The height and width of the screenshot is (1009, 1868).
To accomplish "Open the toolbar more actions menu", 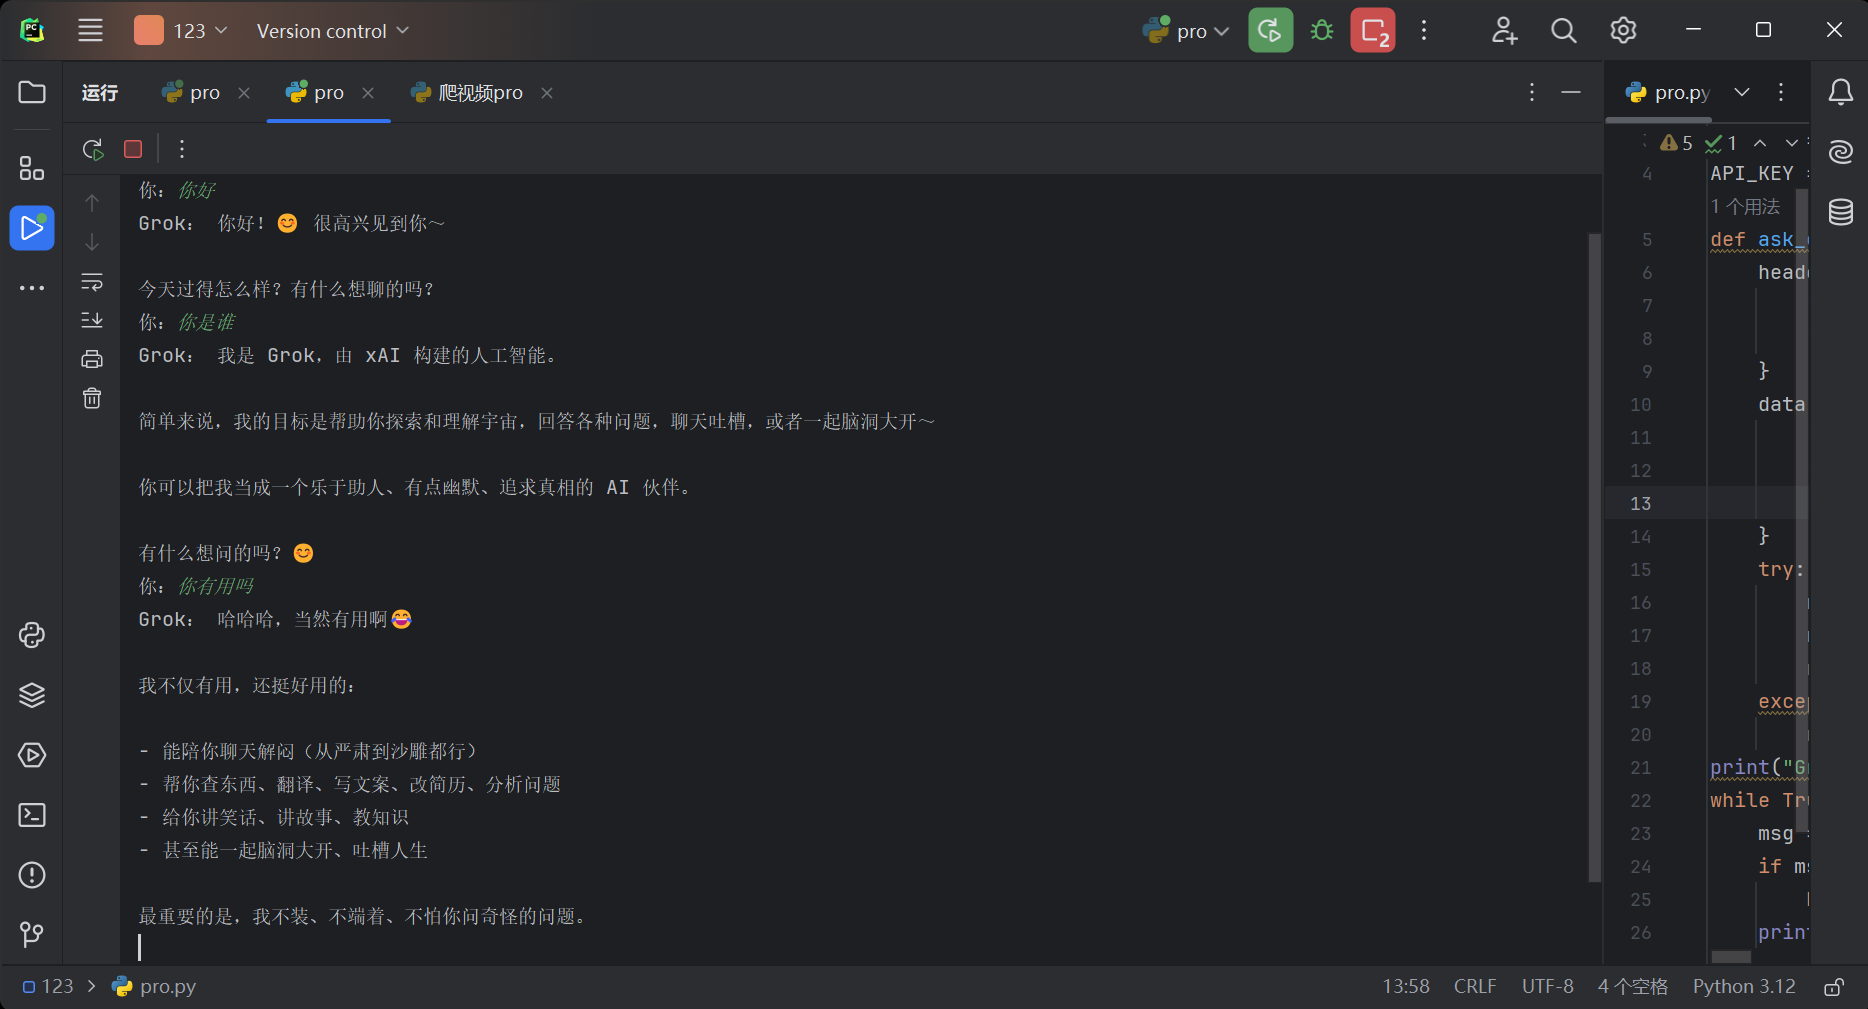I will click(1424, 30).
